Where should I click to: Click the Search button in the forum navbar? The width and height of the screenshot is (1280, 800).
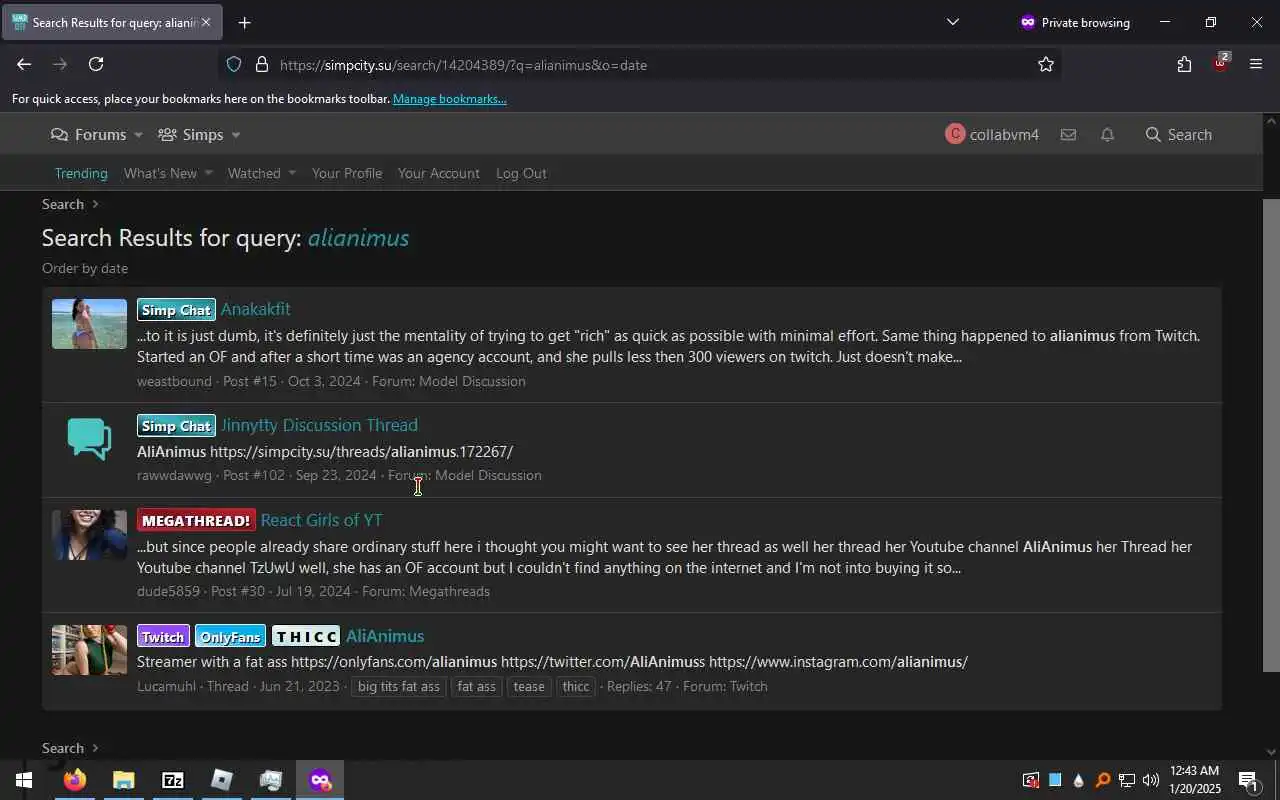pos(1179,134)
